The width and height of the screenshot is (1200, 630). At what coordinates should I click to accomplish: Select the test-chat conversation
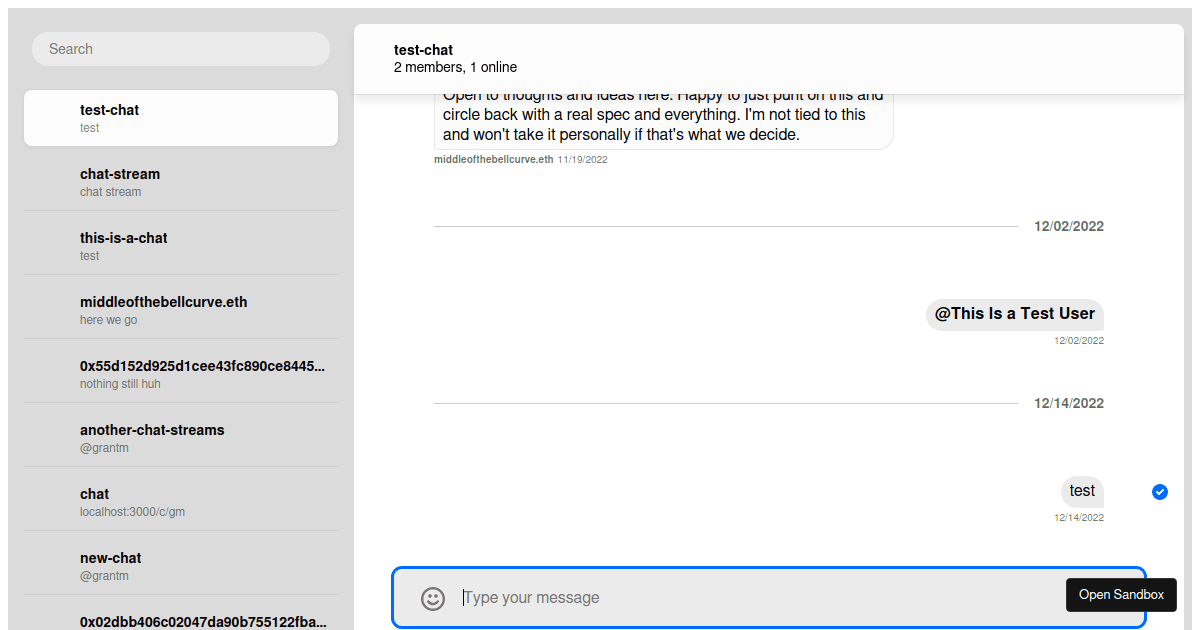180,118
